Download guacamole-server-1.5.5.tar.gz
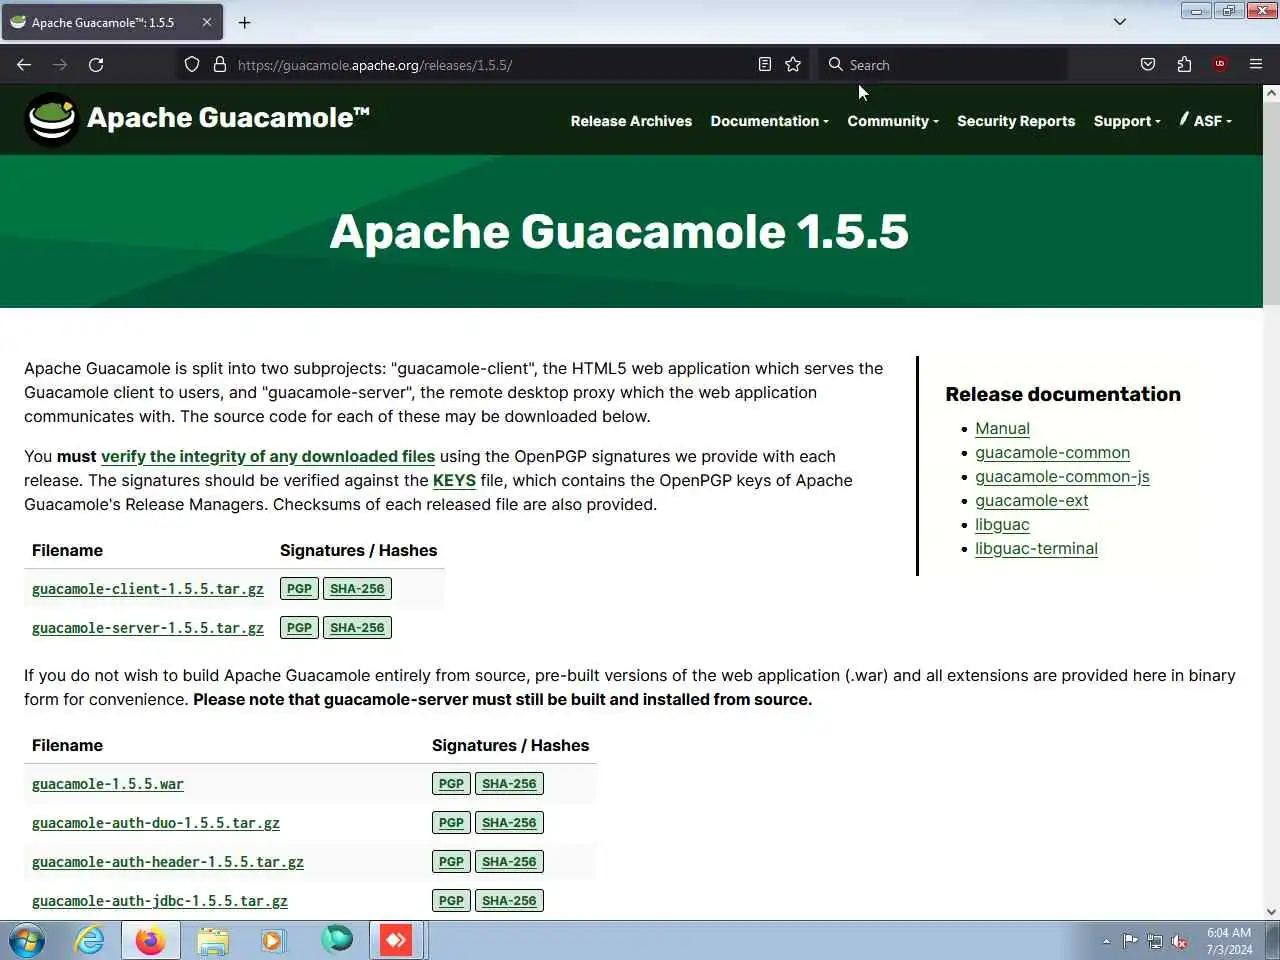Viewport: 1280px width, 960px height. click(x=148, y=628)
